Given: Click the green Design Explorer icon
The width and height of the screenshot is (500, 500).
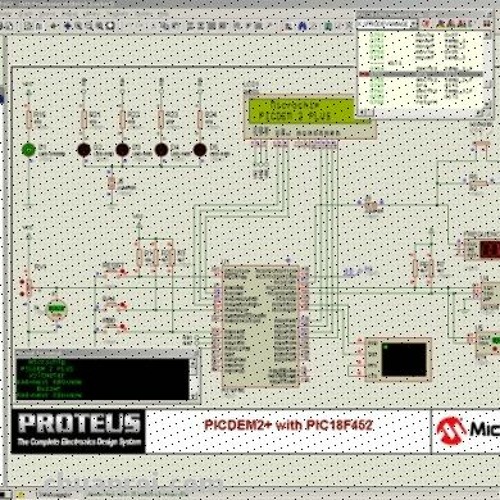Looking at the screenshot, I should (328, 26).
